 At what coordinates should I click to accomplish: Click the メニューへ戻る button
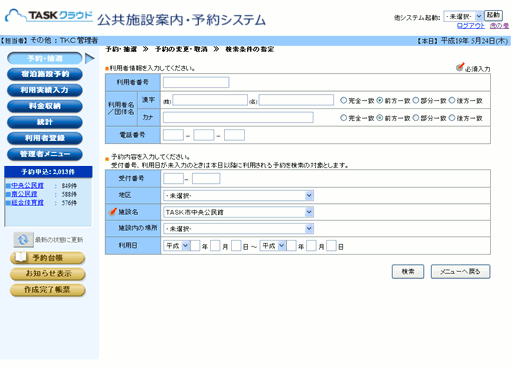tap(460, 272)
